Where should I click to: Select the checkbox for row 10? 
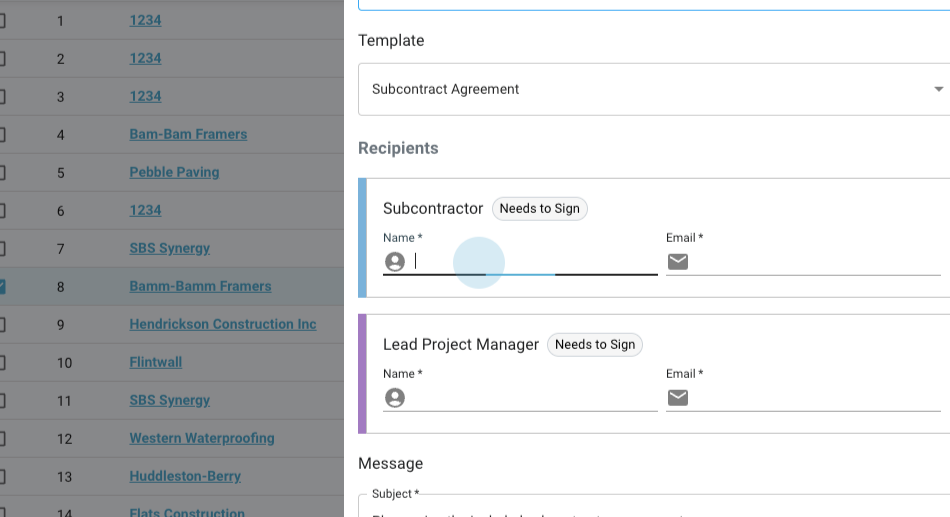coord(2,363)
